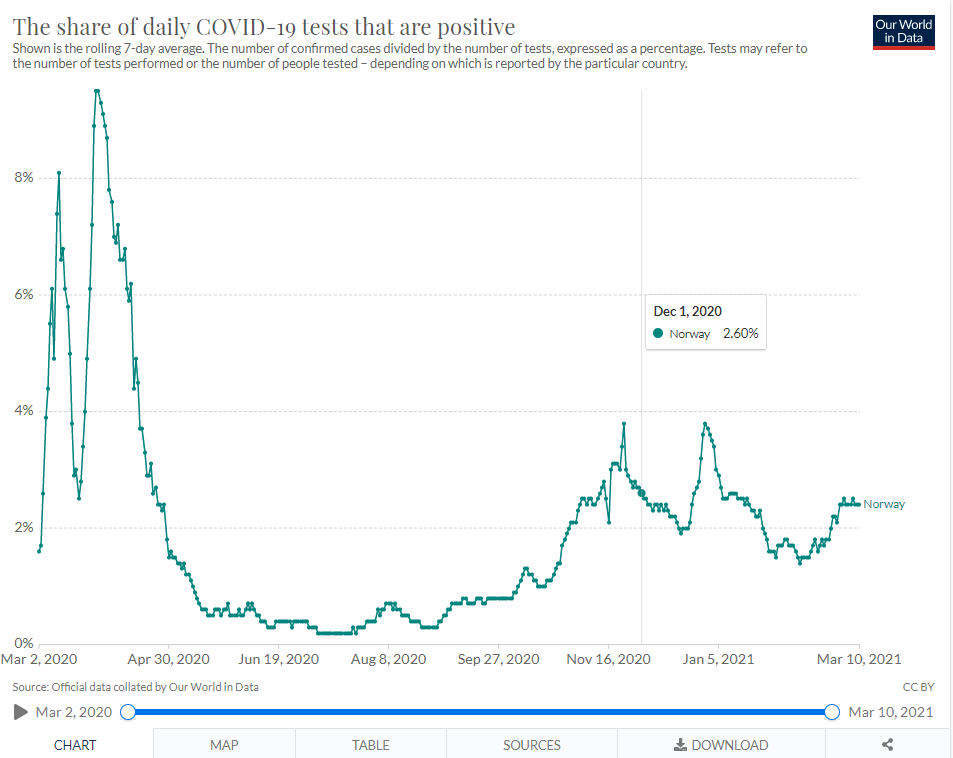Click the CC BY license link
This screenshot has height=758, width=953.
pyautogui.click(x=918, y=687)
